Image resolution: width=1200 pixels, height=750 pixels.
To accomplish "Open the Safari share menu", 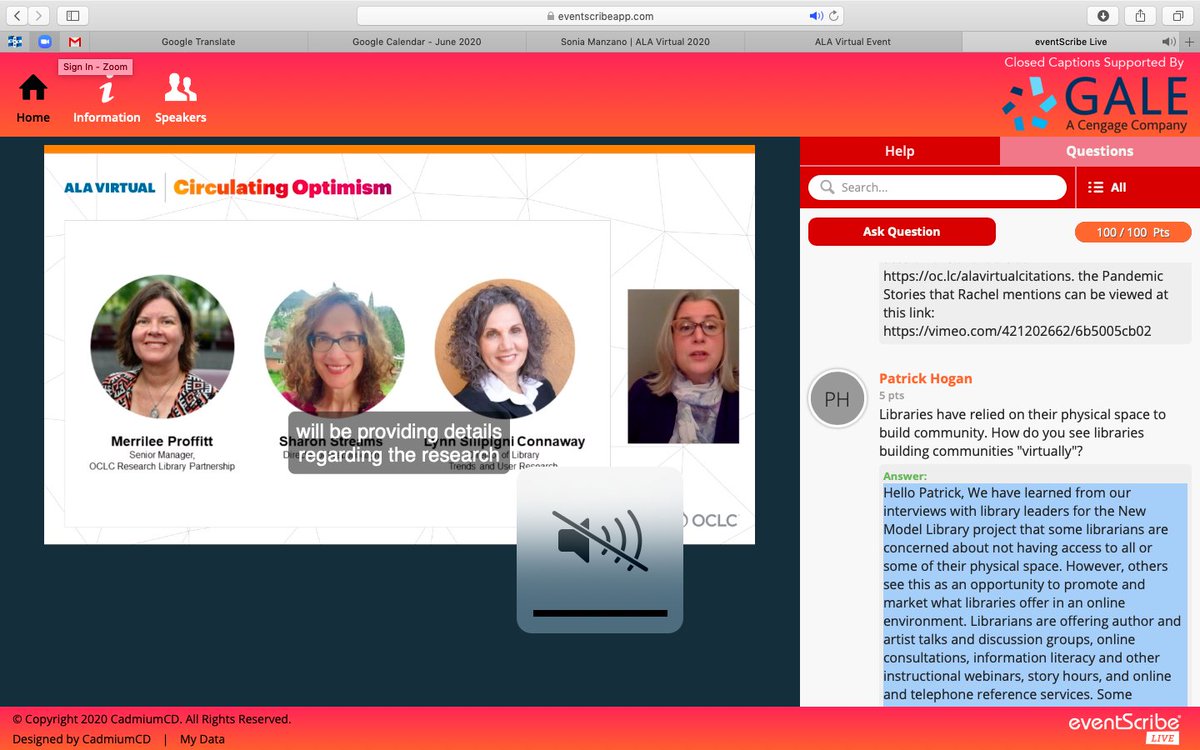I will coord(1140,16).
